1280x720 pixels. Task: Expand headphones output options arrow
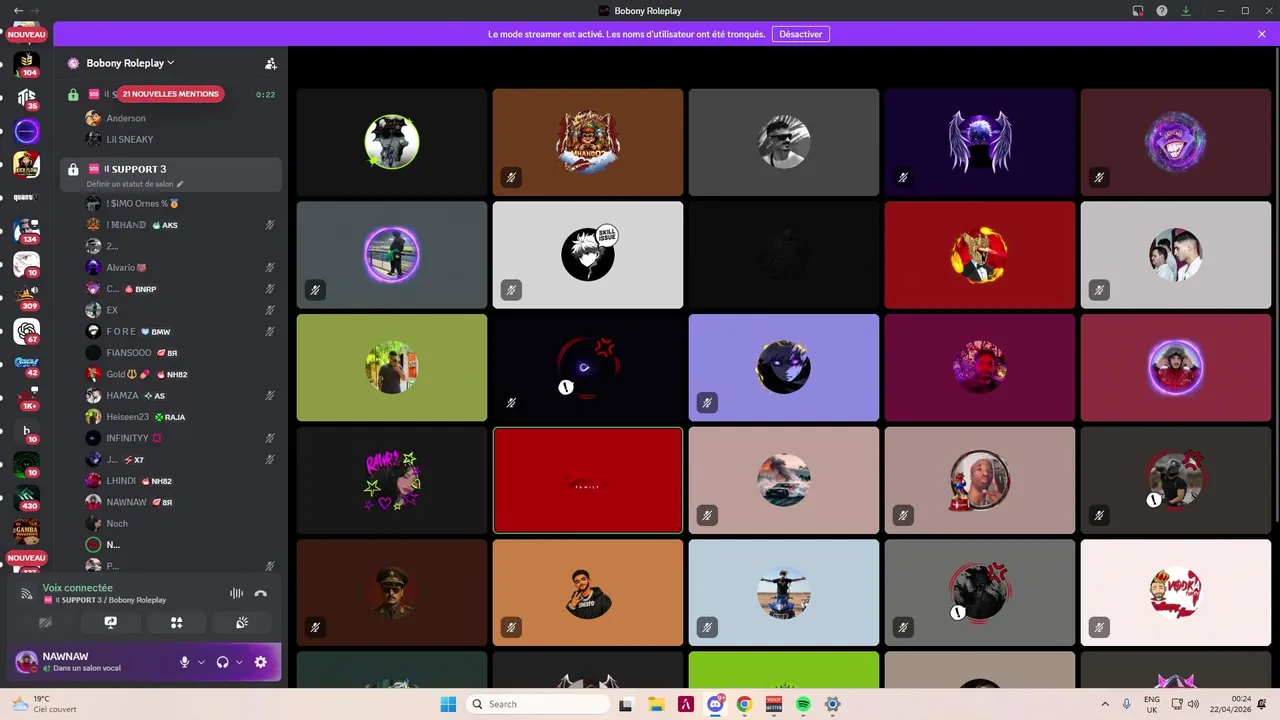(x=239, y=662)
